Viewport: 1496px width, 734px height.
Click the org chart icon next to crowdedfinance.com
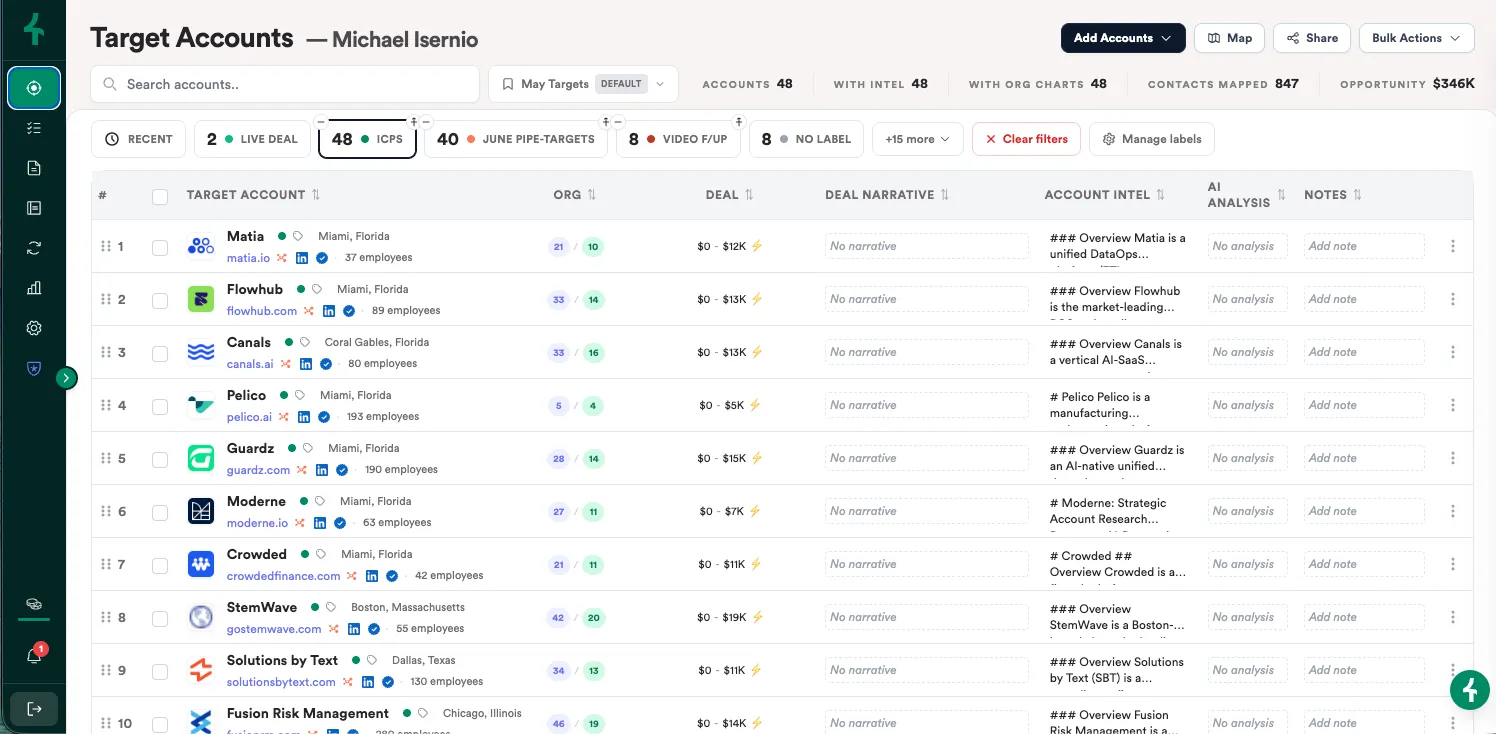351,576
